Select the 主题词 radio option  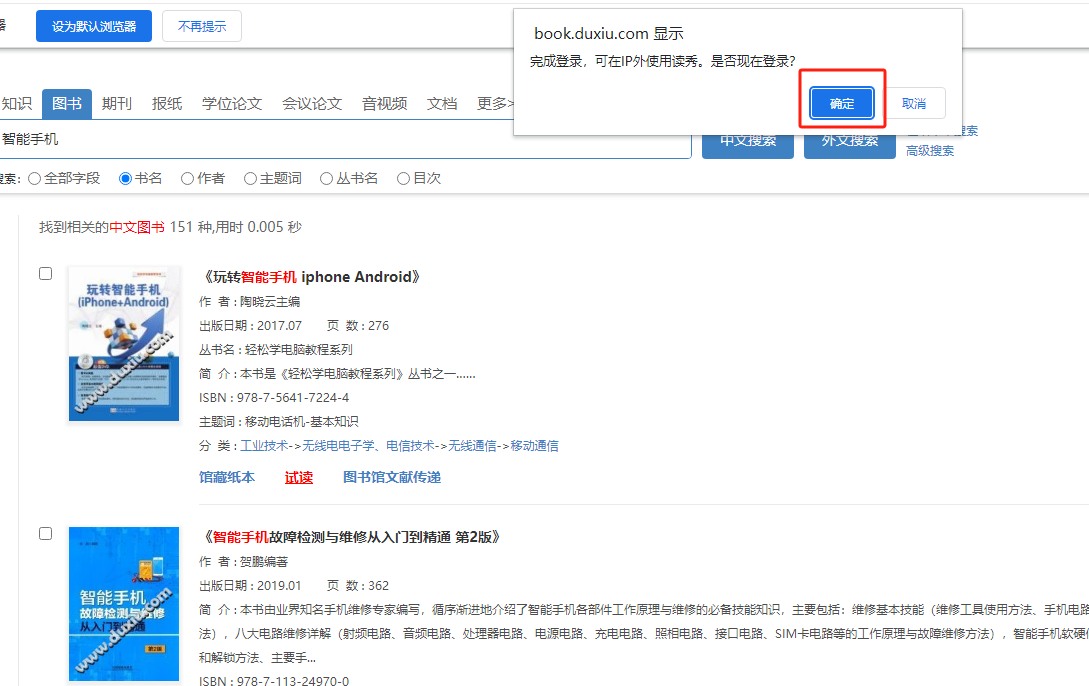coord(251,178)
